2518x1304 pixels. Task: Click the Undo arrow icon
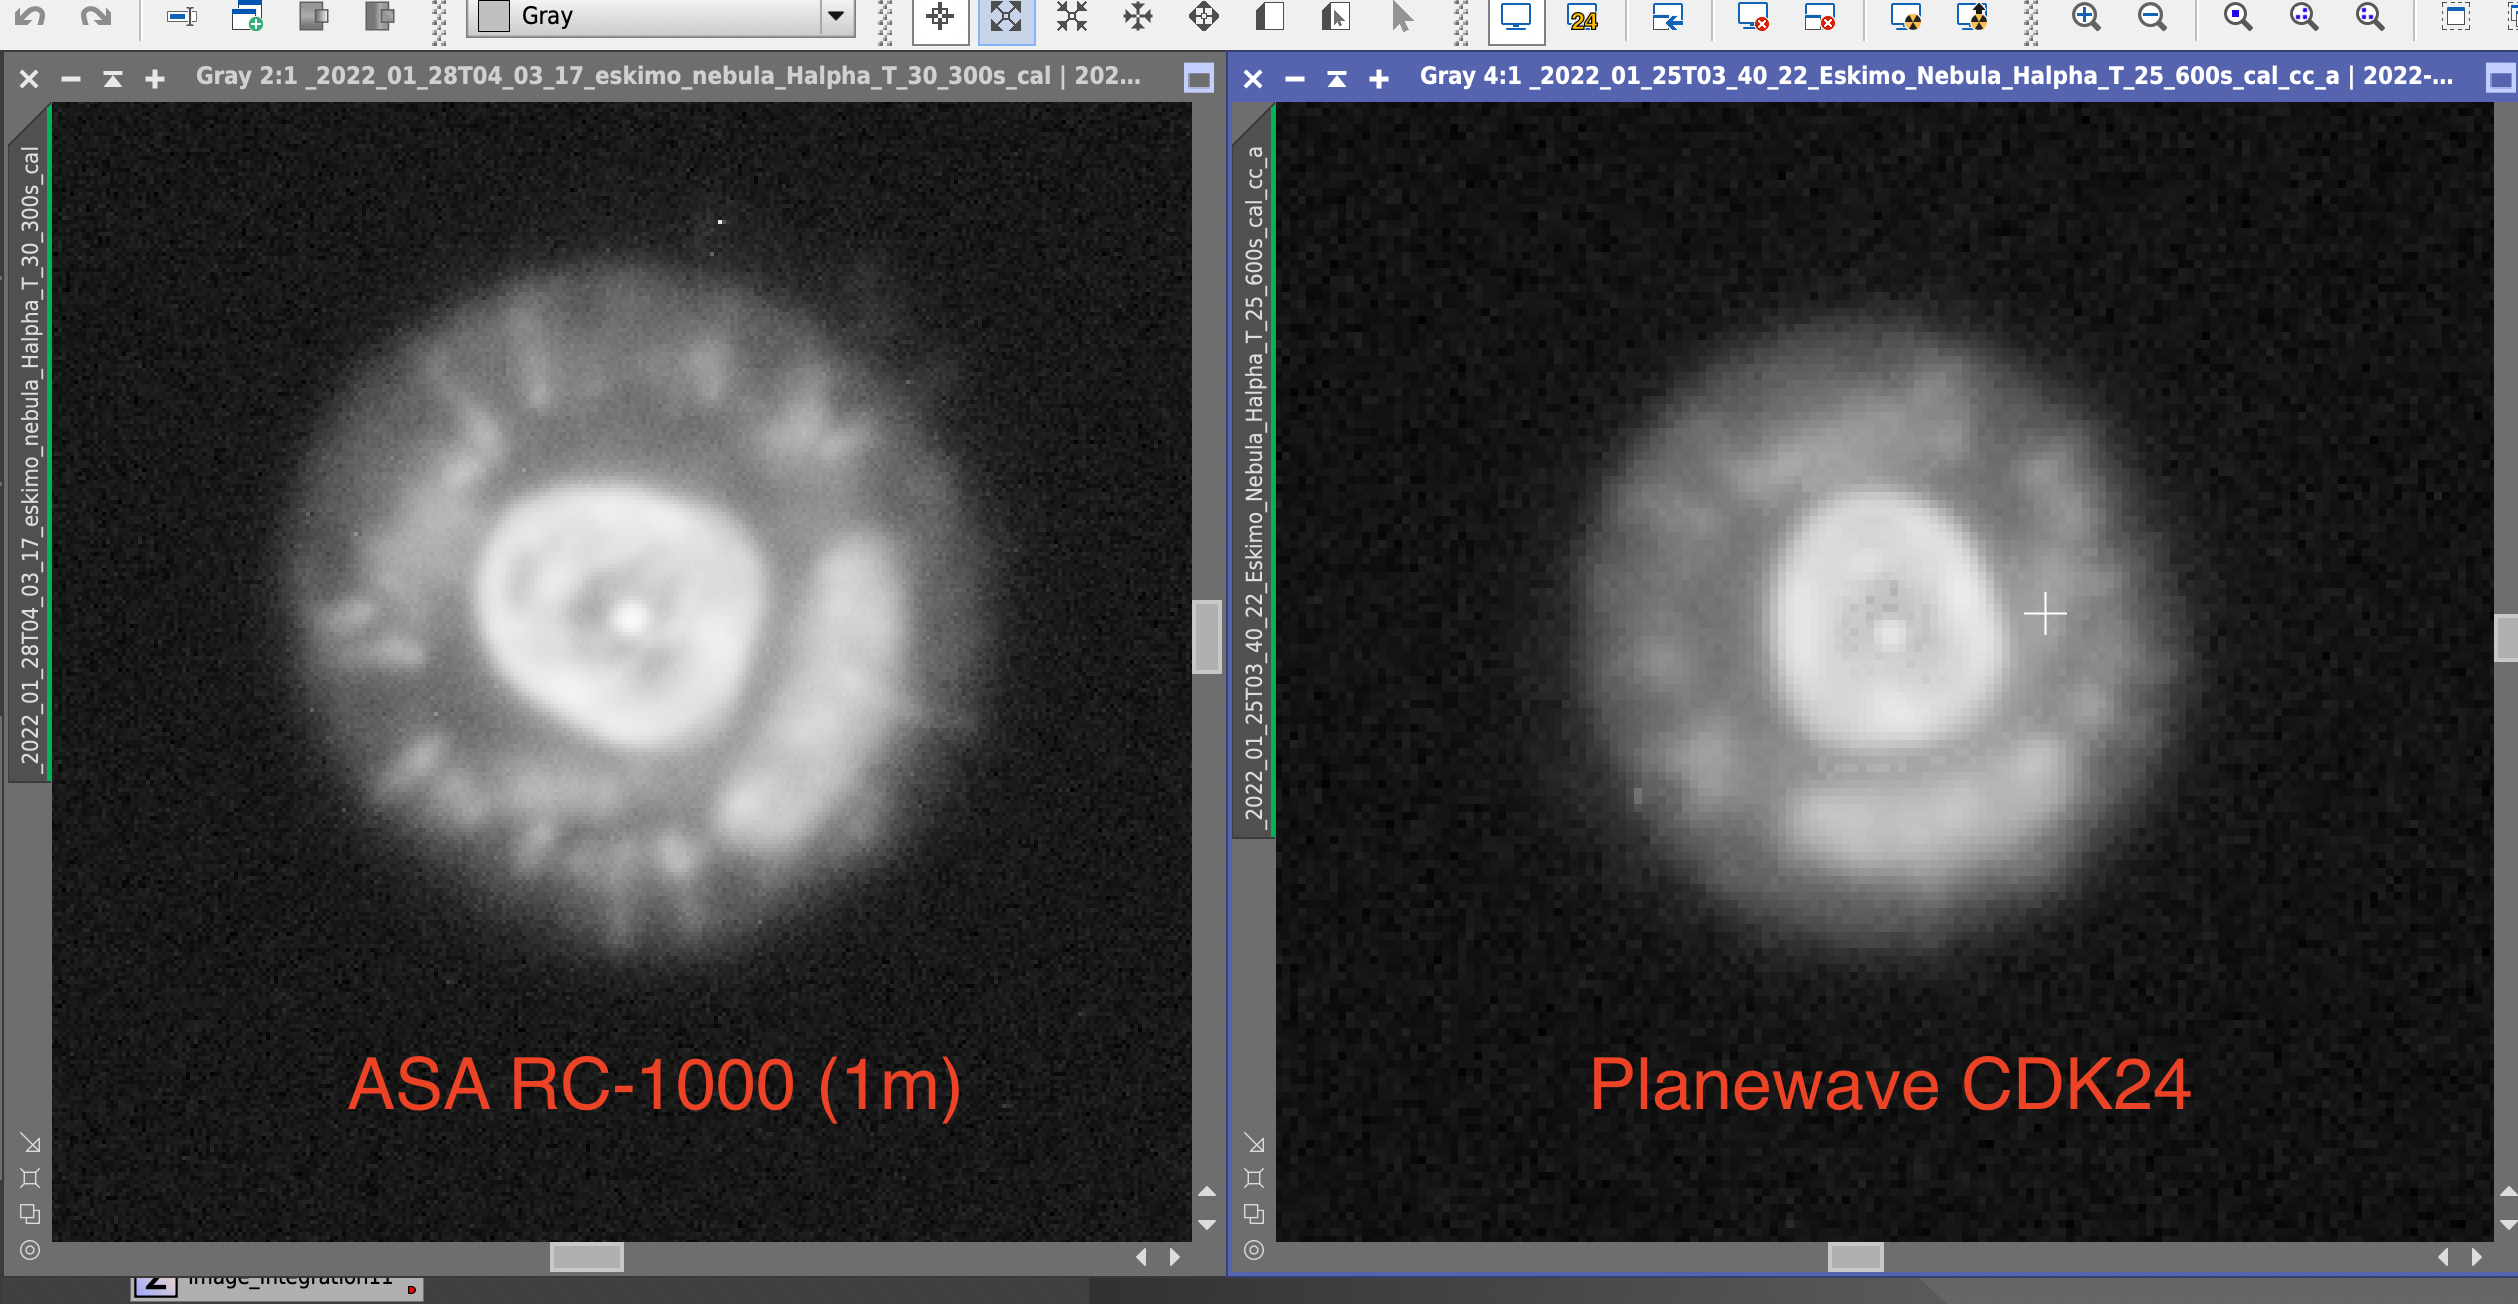coord(30,17)
